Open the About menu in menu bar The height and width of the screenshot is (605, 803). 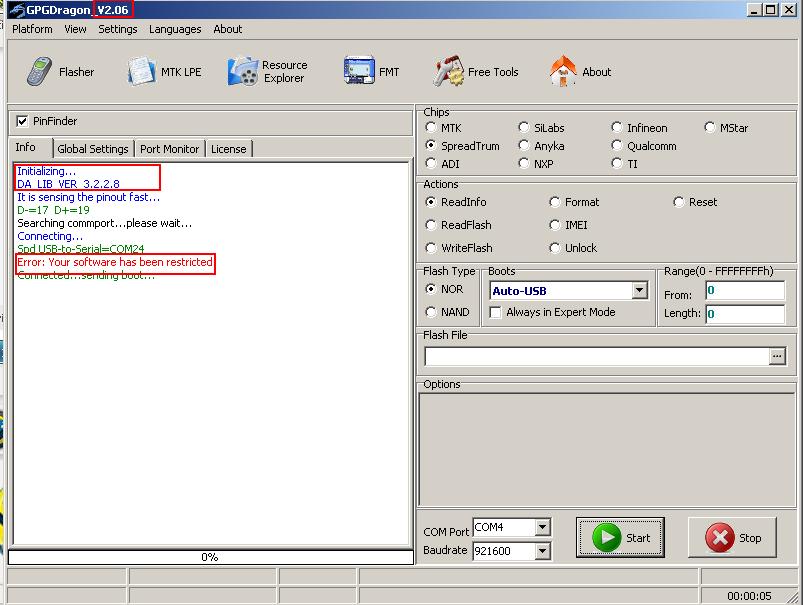click(228, 29)
